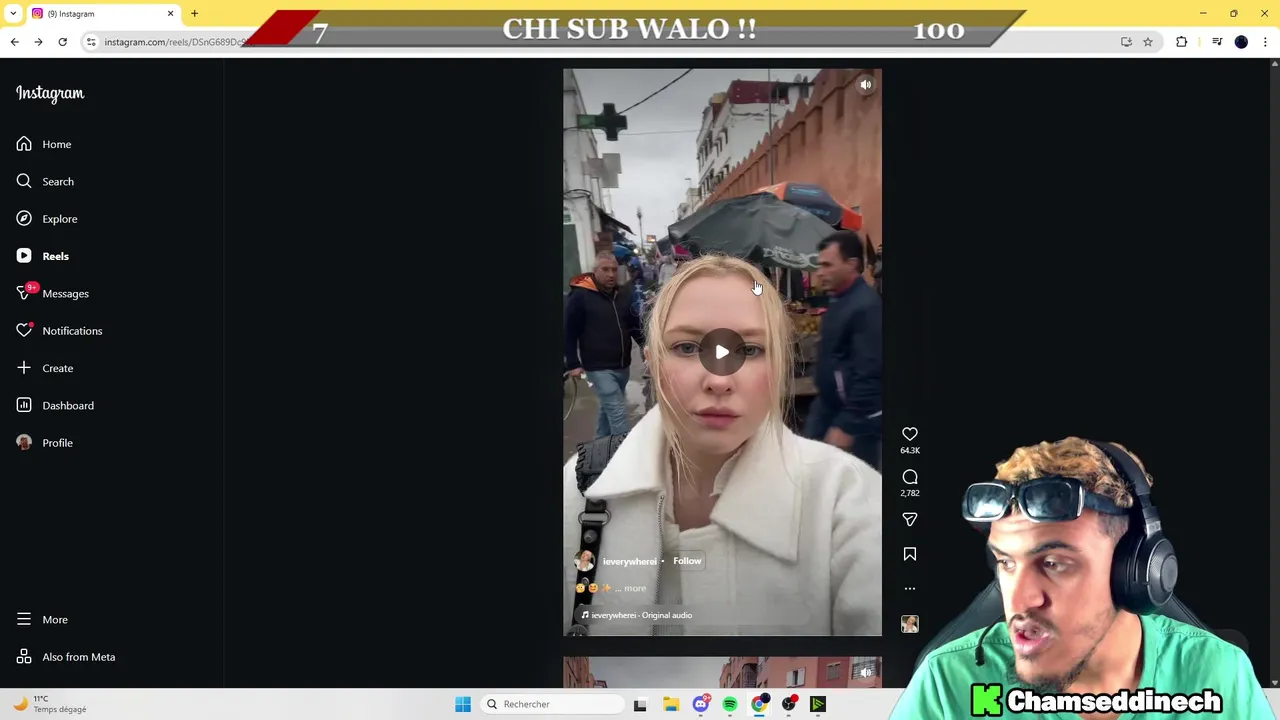Open Instagram Search from sidebar
Image resolution: width=1280 pixels, height=720 pixels.
coord(45,181)
